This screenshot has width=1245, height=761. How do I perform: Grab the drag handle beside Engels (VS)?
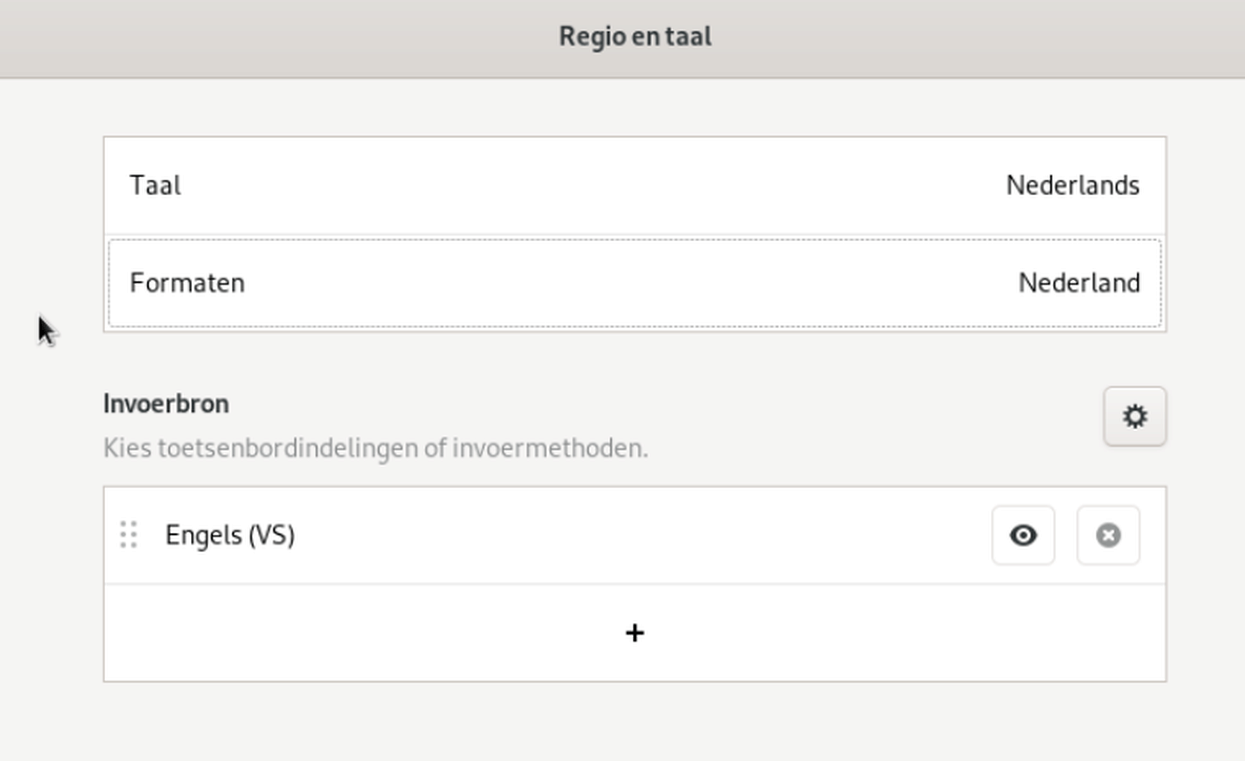(128, 535)
